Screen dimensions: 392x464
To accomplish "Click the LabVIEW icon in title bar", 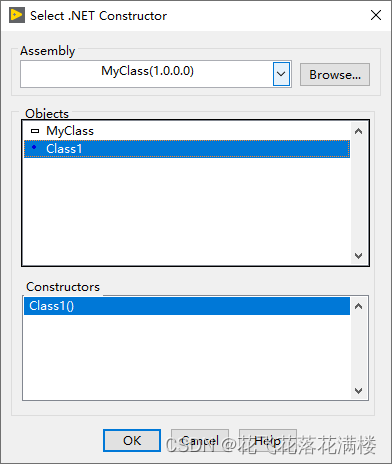I will [x=17, y=15].
